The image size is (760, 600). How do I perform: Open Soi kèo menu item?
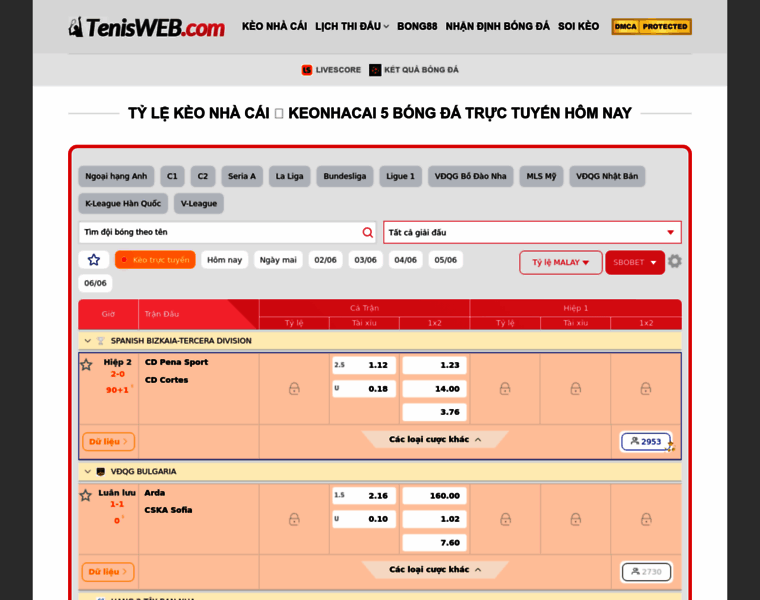579,26
